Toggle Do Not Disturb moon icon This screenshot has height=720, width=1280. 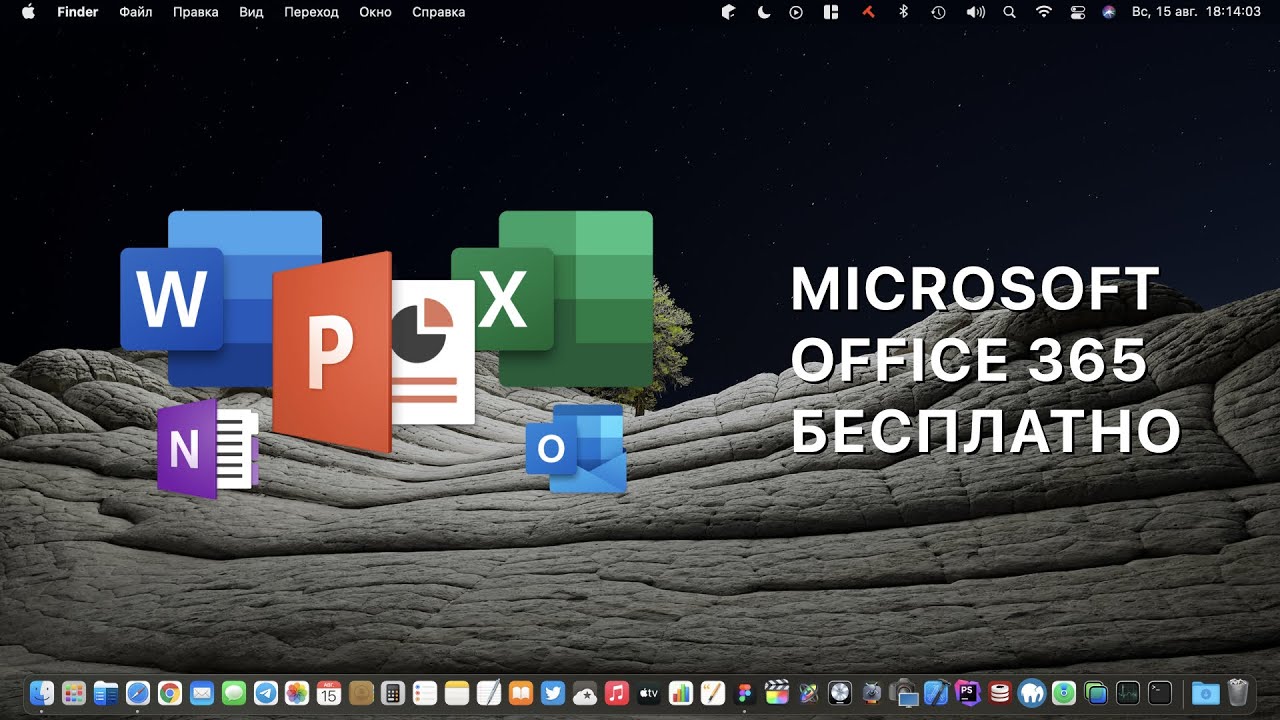[x=763, y=12]
